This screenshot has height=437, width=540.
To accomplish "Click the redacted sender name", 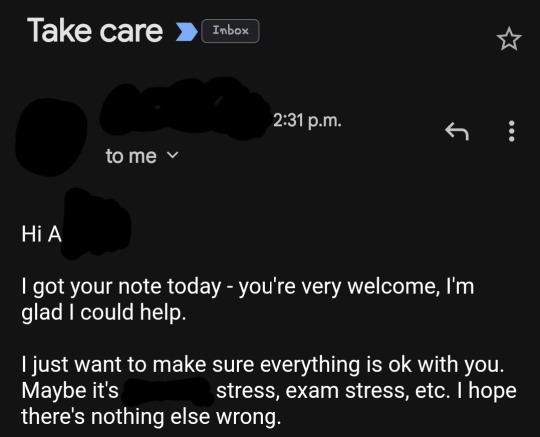I will (x=185, y=107).
